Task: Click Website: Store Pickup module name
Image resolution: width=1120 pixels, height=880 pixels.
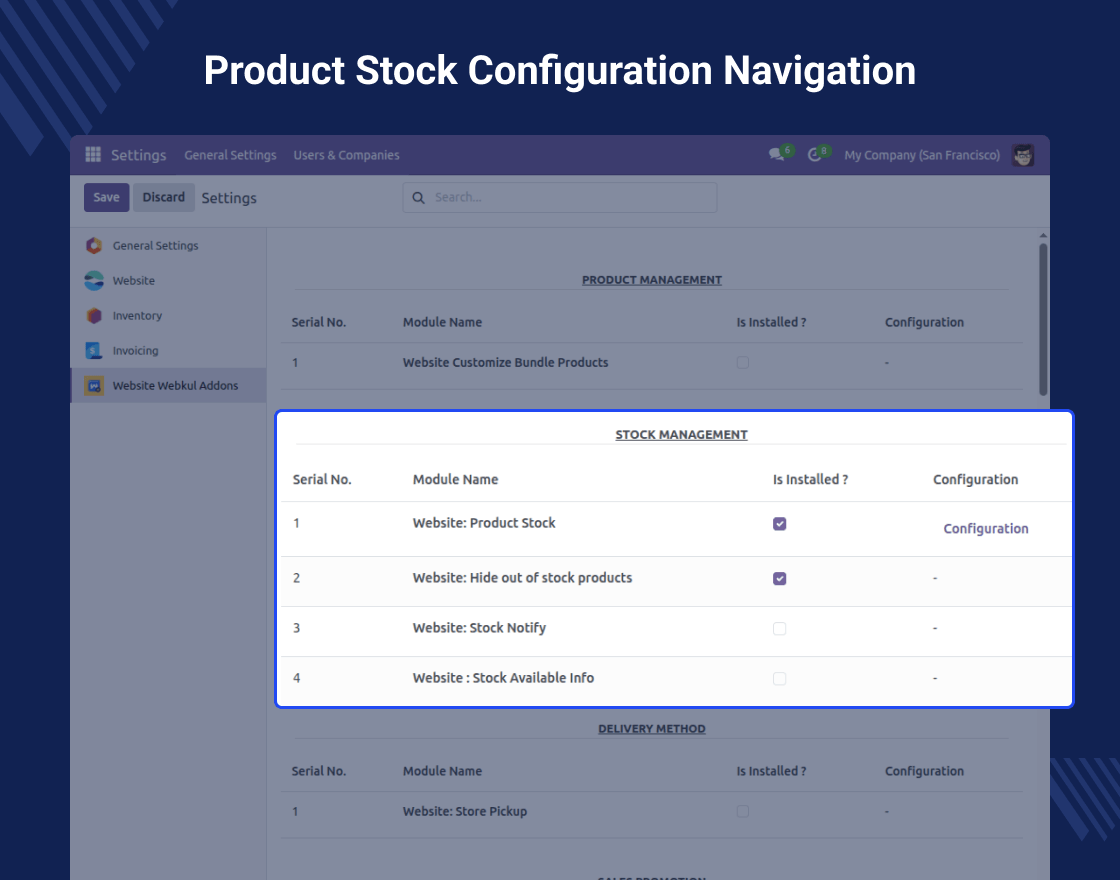Action: tap(465, 811)
